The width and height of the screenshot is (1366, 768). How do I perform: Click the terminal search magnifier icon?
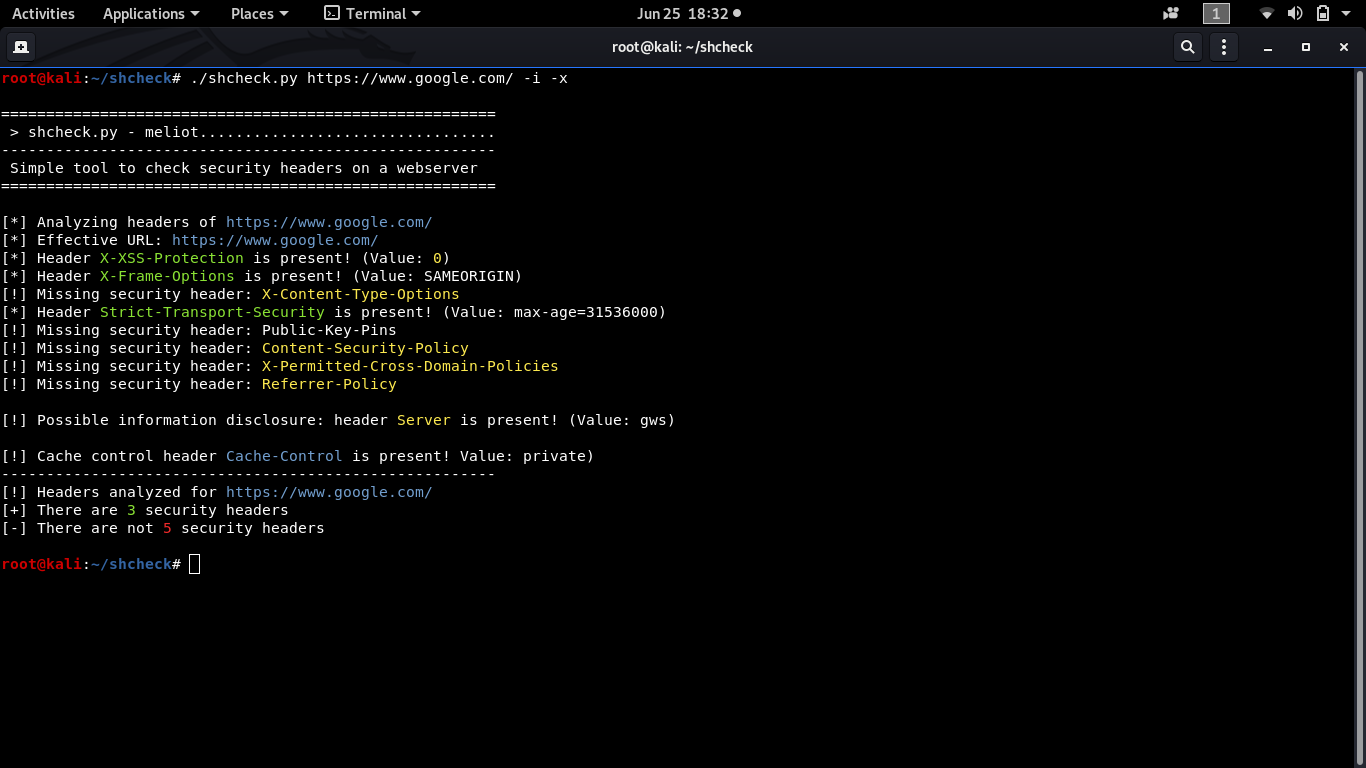click(1187, 47)
